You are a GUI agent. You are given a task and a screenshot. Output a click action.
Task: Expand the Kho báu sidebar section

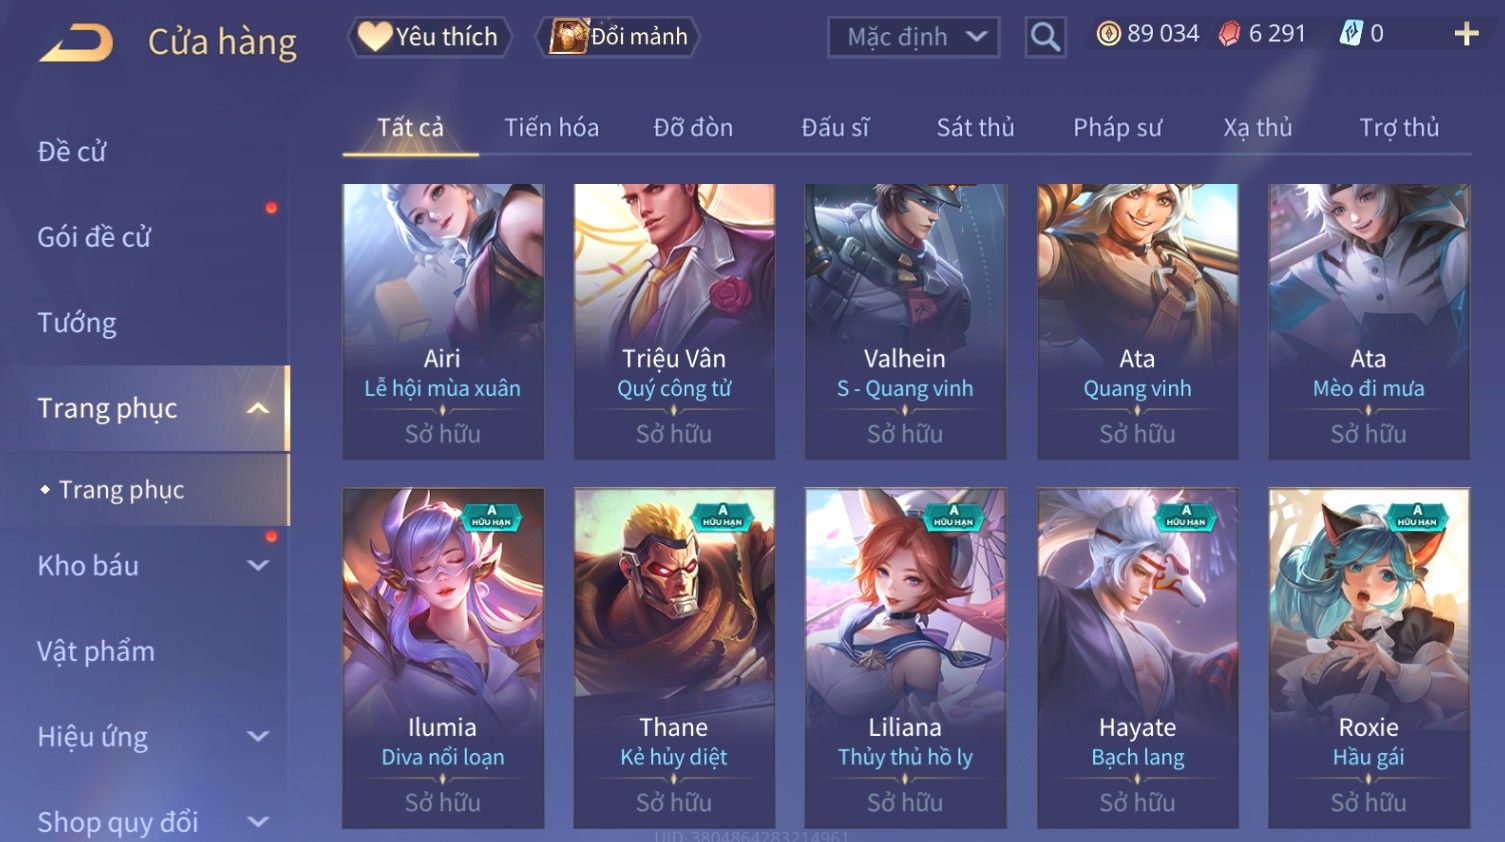point(258,565)
